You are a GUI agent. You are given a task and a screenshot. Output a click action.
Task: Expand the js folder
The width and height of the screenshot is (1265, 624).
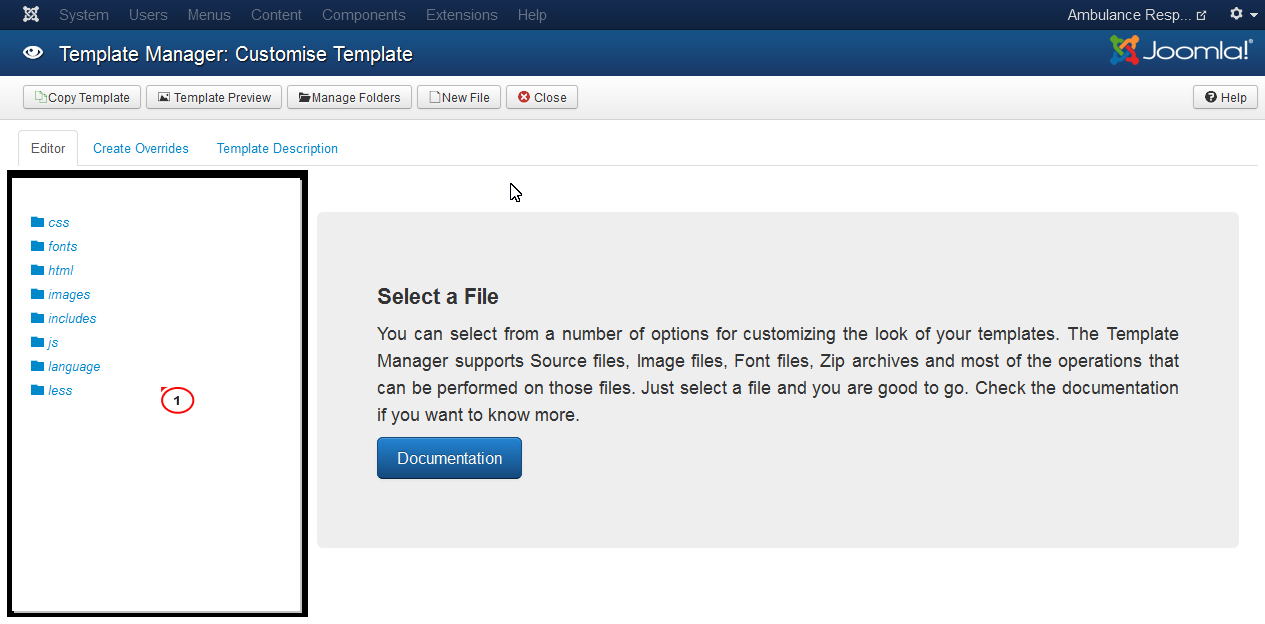click(x=53, y=342)
